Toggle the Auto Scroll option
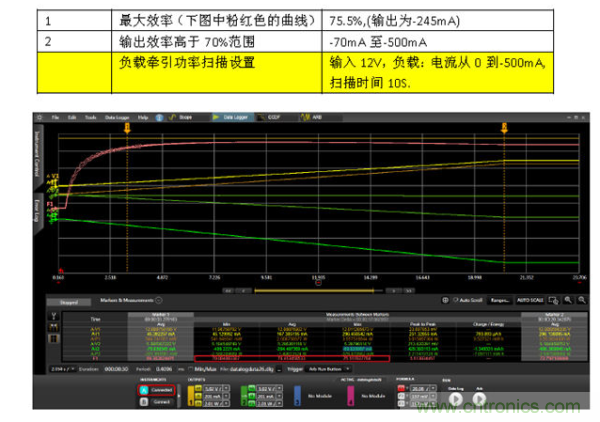The width and height of the screenshot is (600, 422). click(x=462, y=300)
